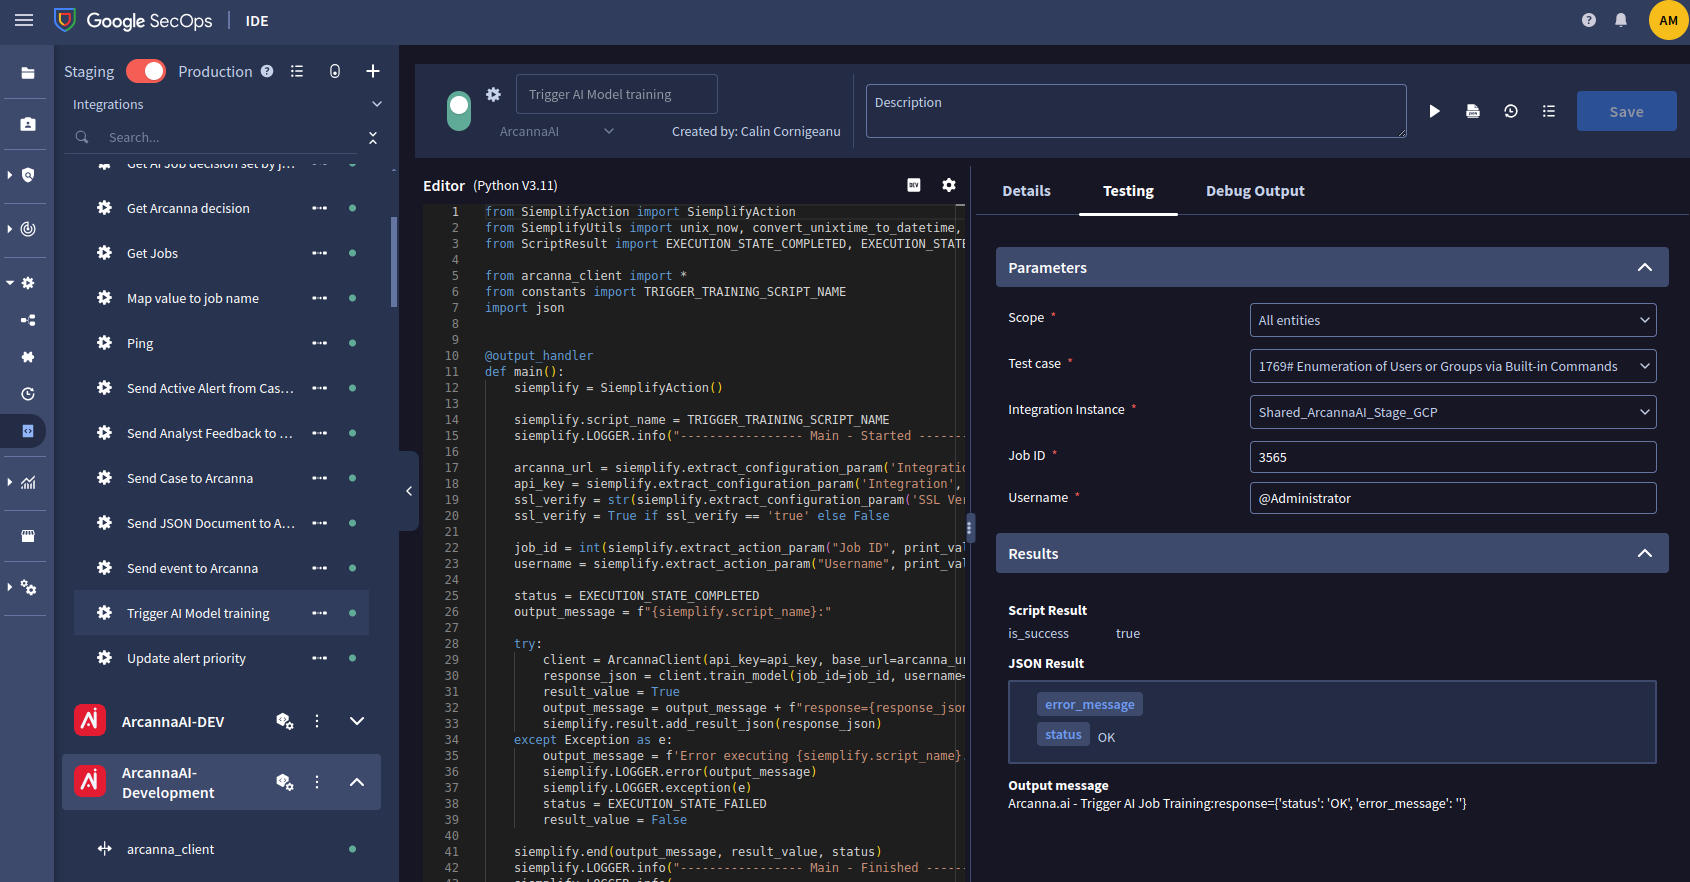Focus the Job ID input field
This screenshot has width=1690, height=882.
(x=1453, y=457)
